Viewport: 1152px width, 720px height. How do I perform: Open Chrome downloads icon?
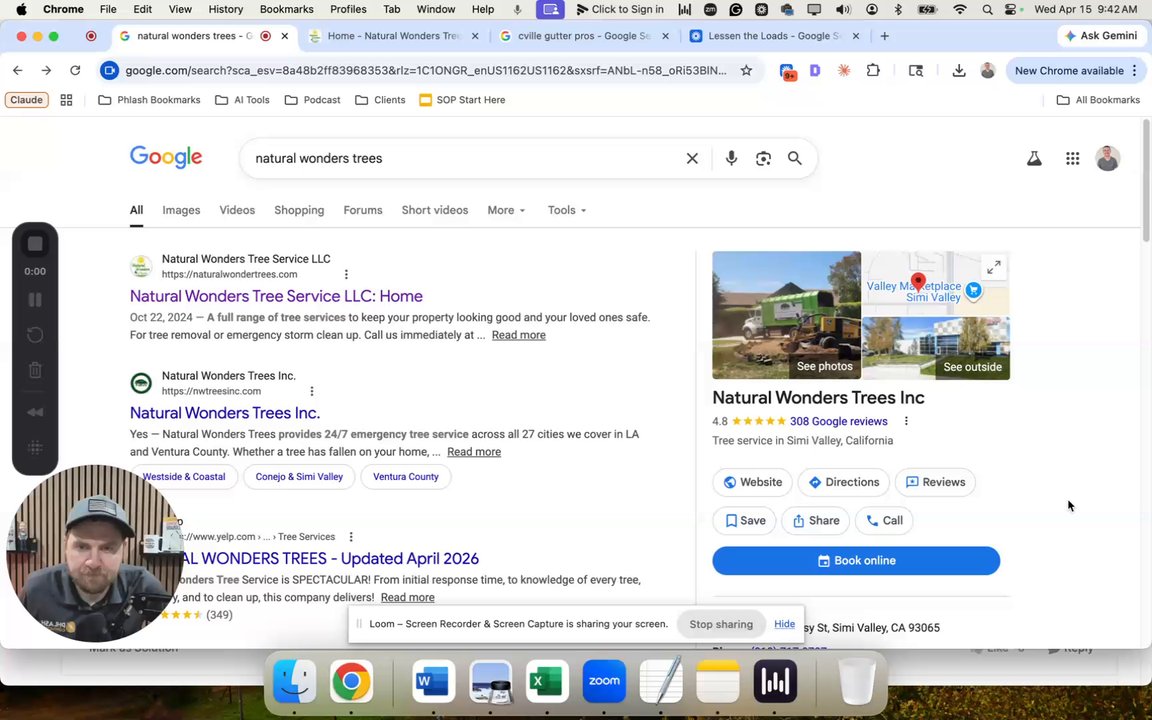(959, 71)
